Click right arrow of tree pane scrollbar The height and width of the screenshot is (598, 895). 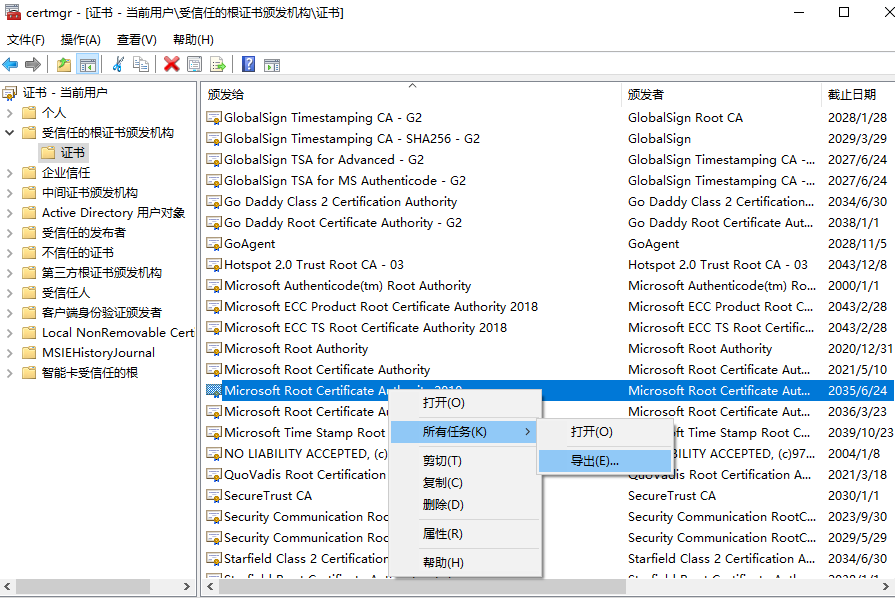[x=187, y=586]
